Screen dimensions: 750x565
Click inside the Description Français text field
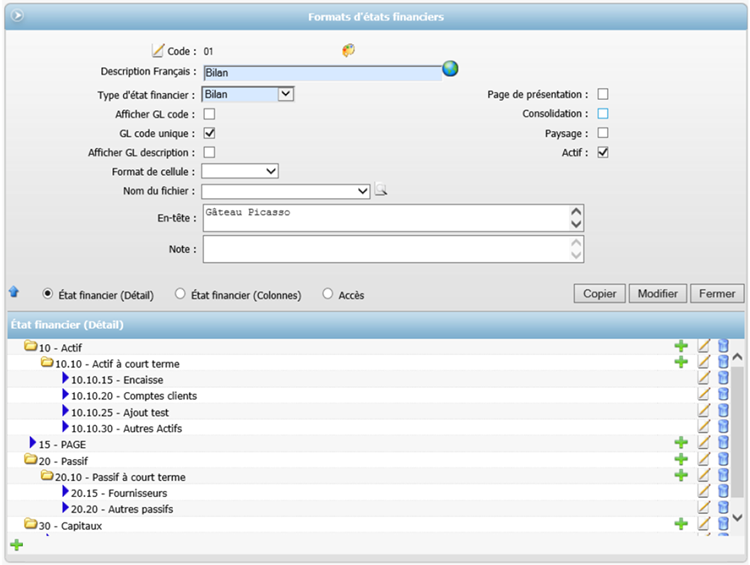(320, 72)
